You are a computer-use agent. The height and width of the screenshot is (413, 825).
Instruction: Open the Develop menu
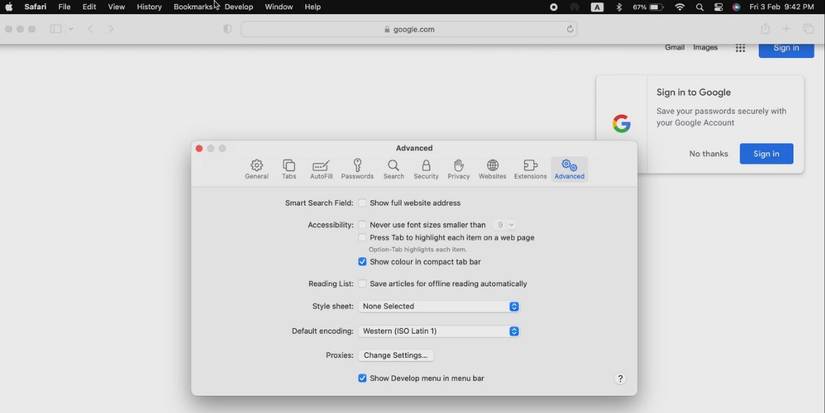pos(238,7)
